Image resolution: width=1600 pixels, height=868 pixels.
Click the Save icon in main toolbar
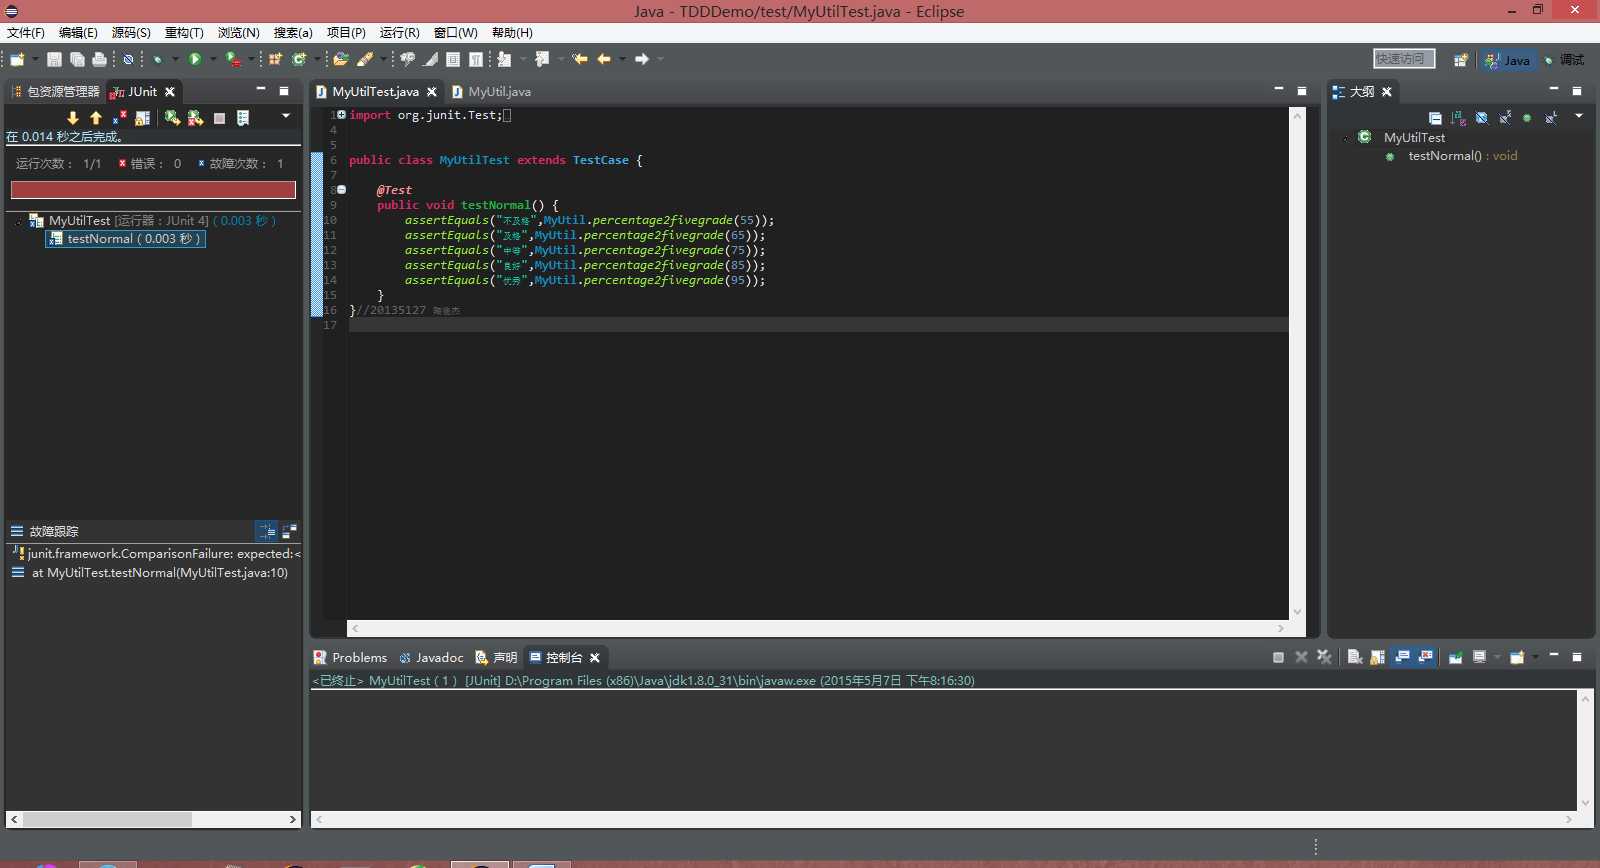(54, 59)
